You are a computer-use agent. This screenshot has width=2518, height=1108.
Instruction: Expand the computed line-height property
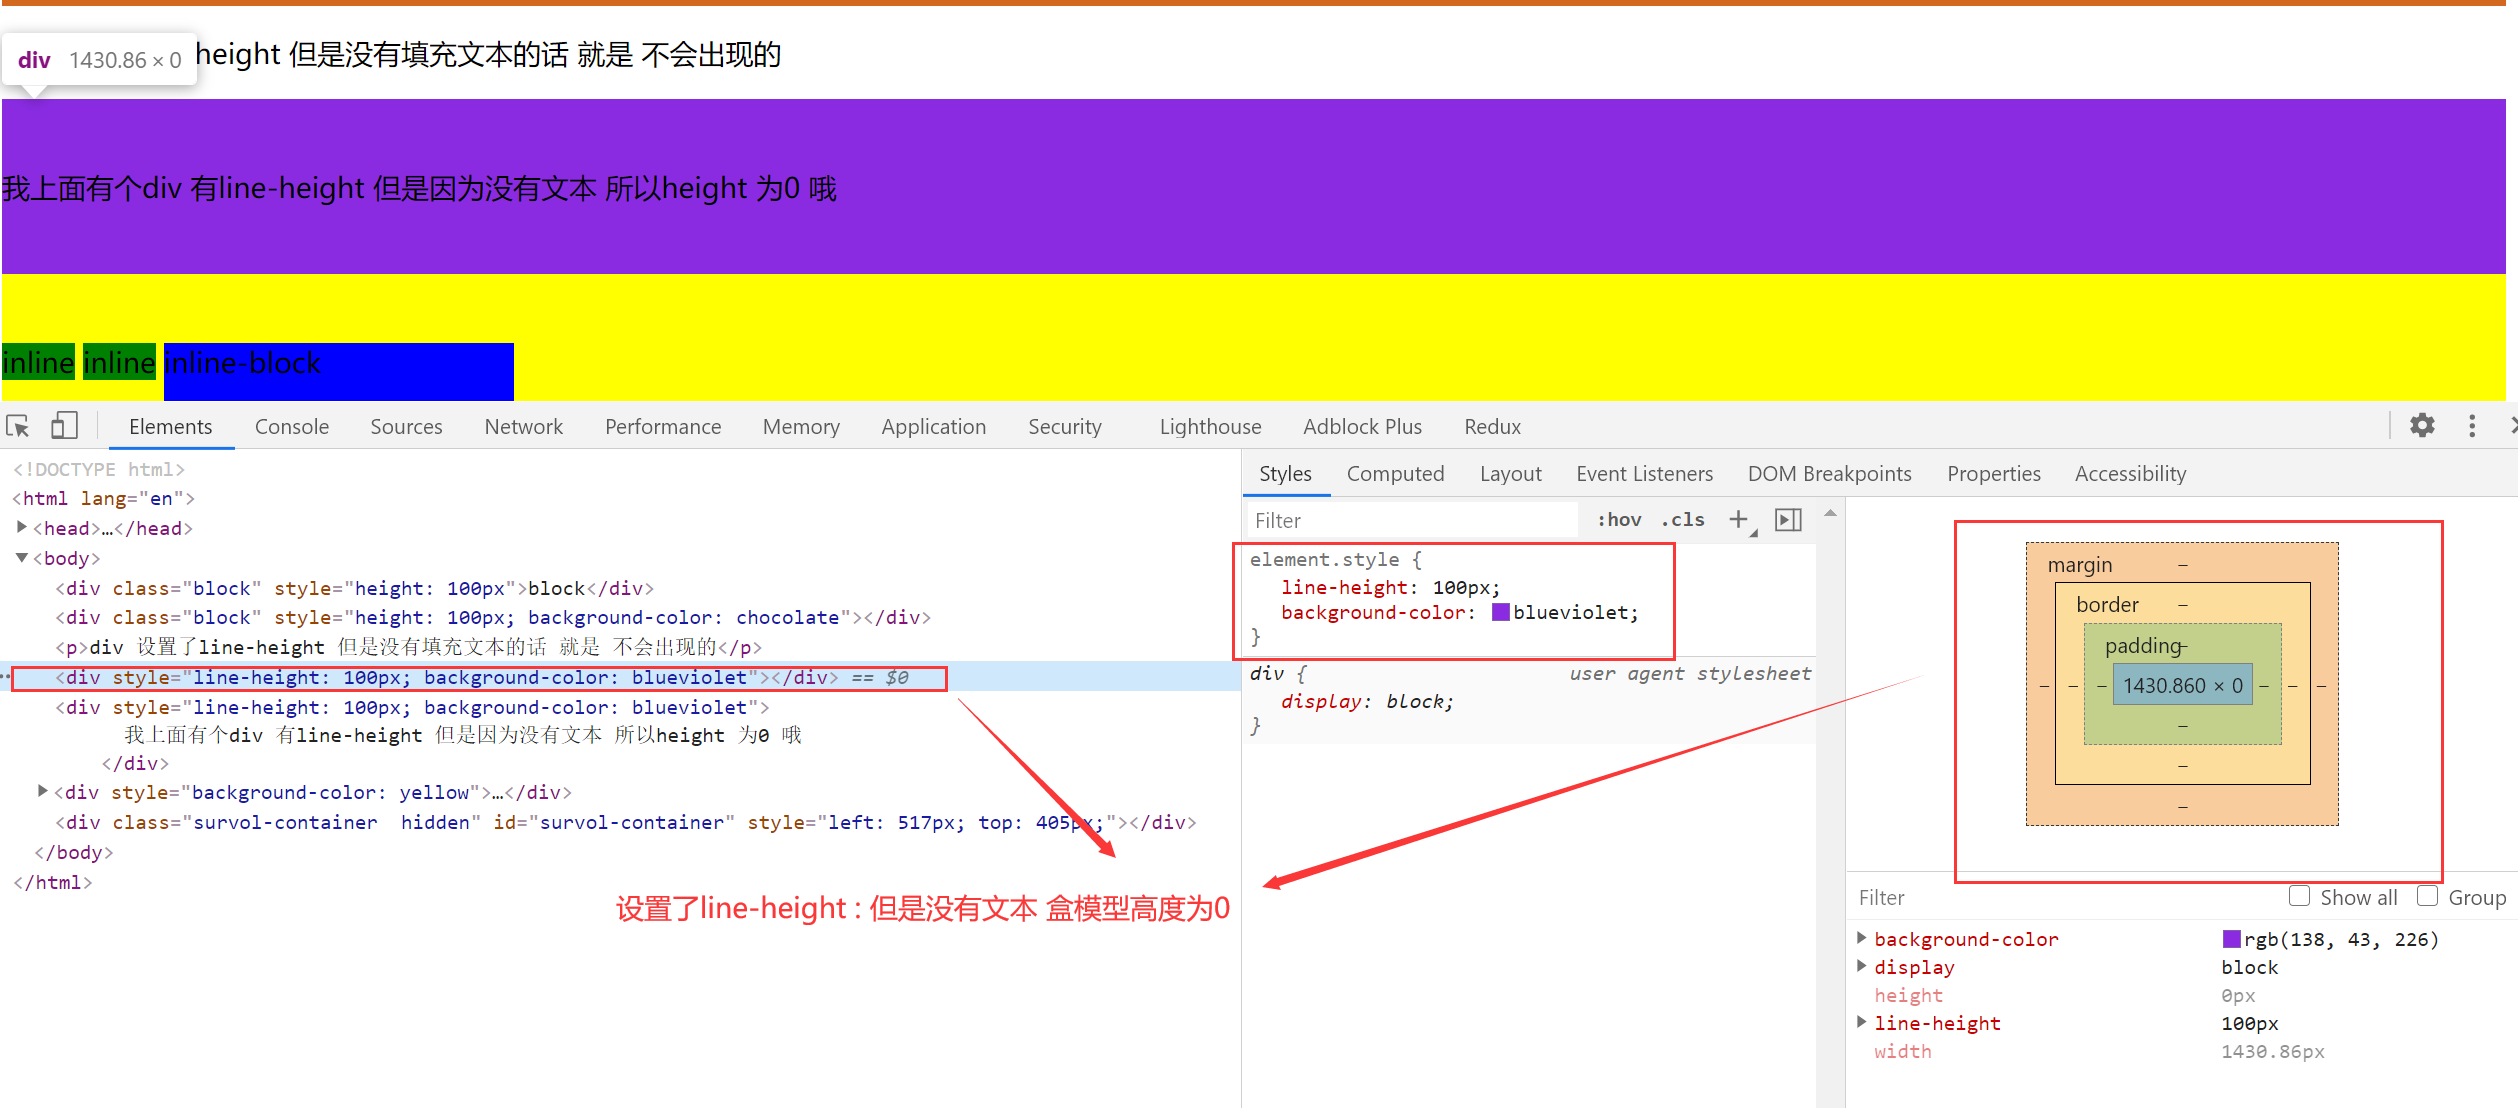1861,1022
